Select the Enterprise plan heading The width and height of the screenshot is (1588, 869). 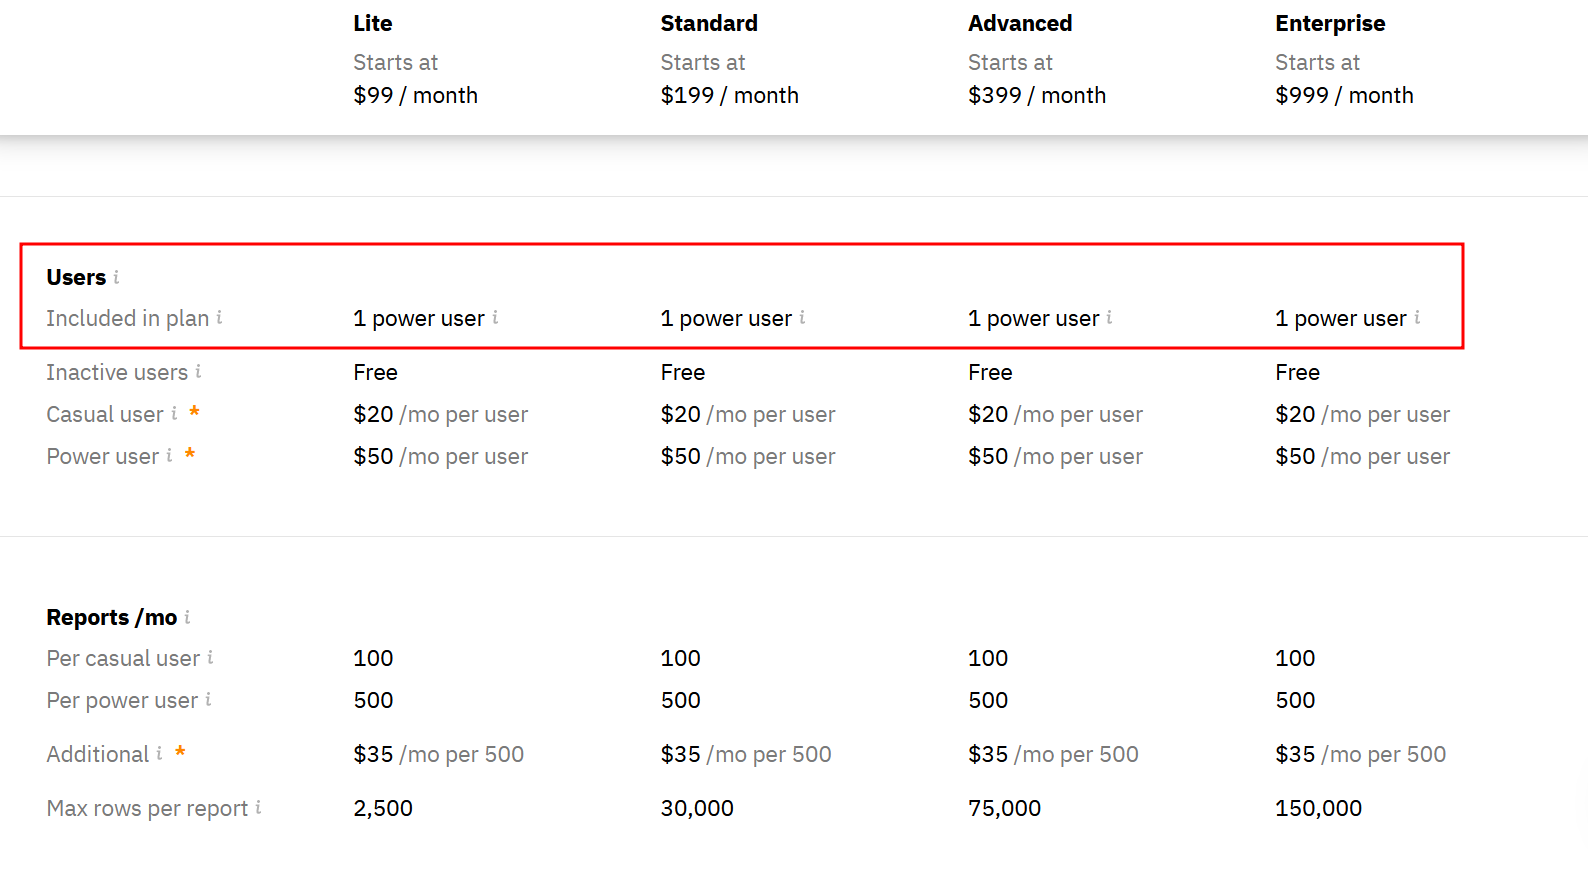pos(1330,23)
